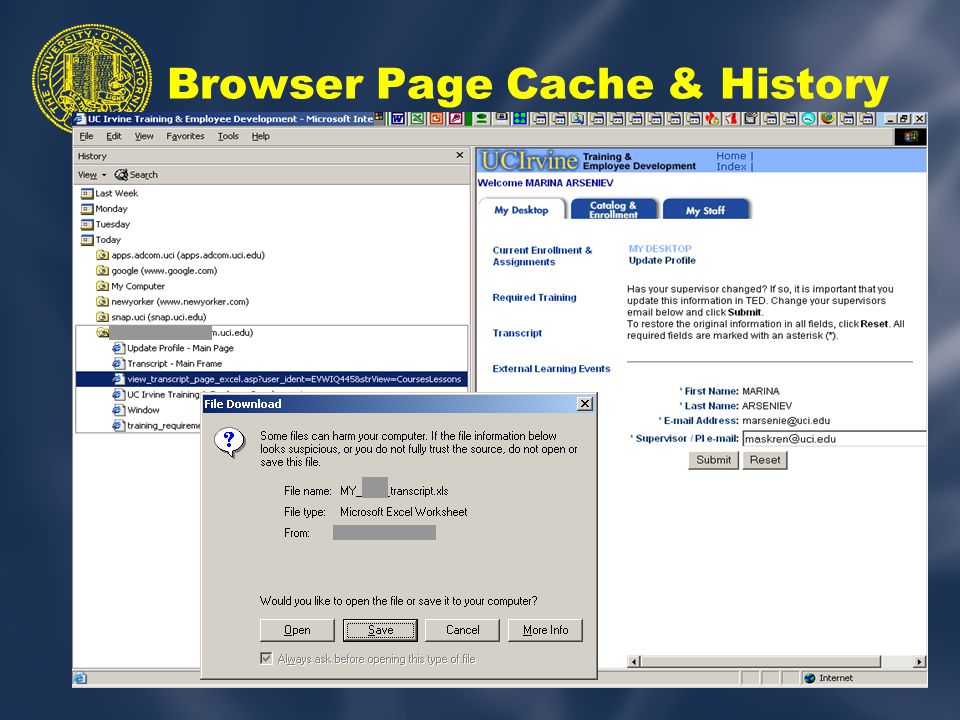Open the View dropdown in History pane
This screenshot has width=960, height=720.
[92, 175]
